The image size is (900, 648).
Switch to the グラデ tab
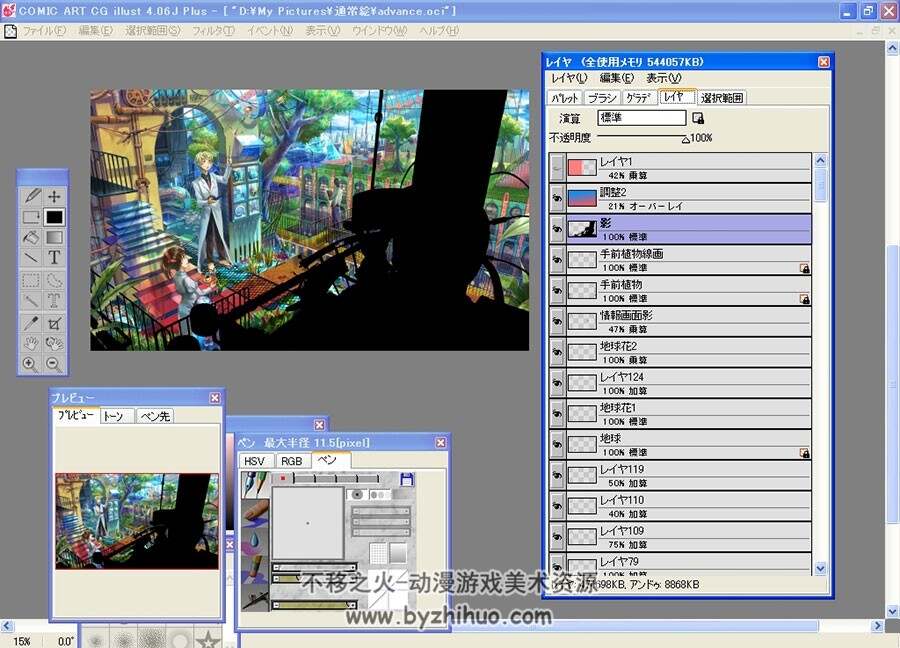tap(638, 98)
